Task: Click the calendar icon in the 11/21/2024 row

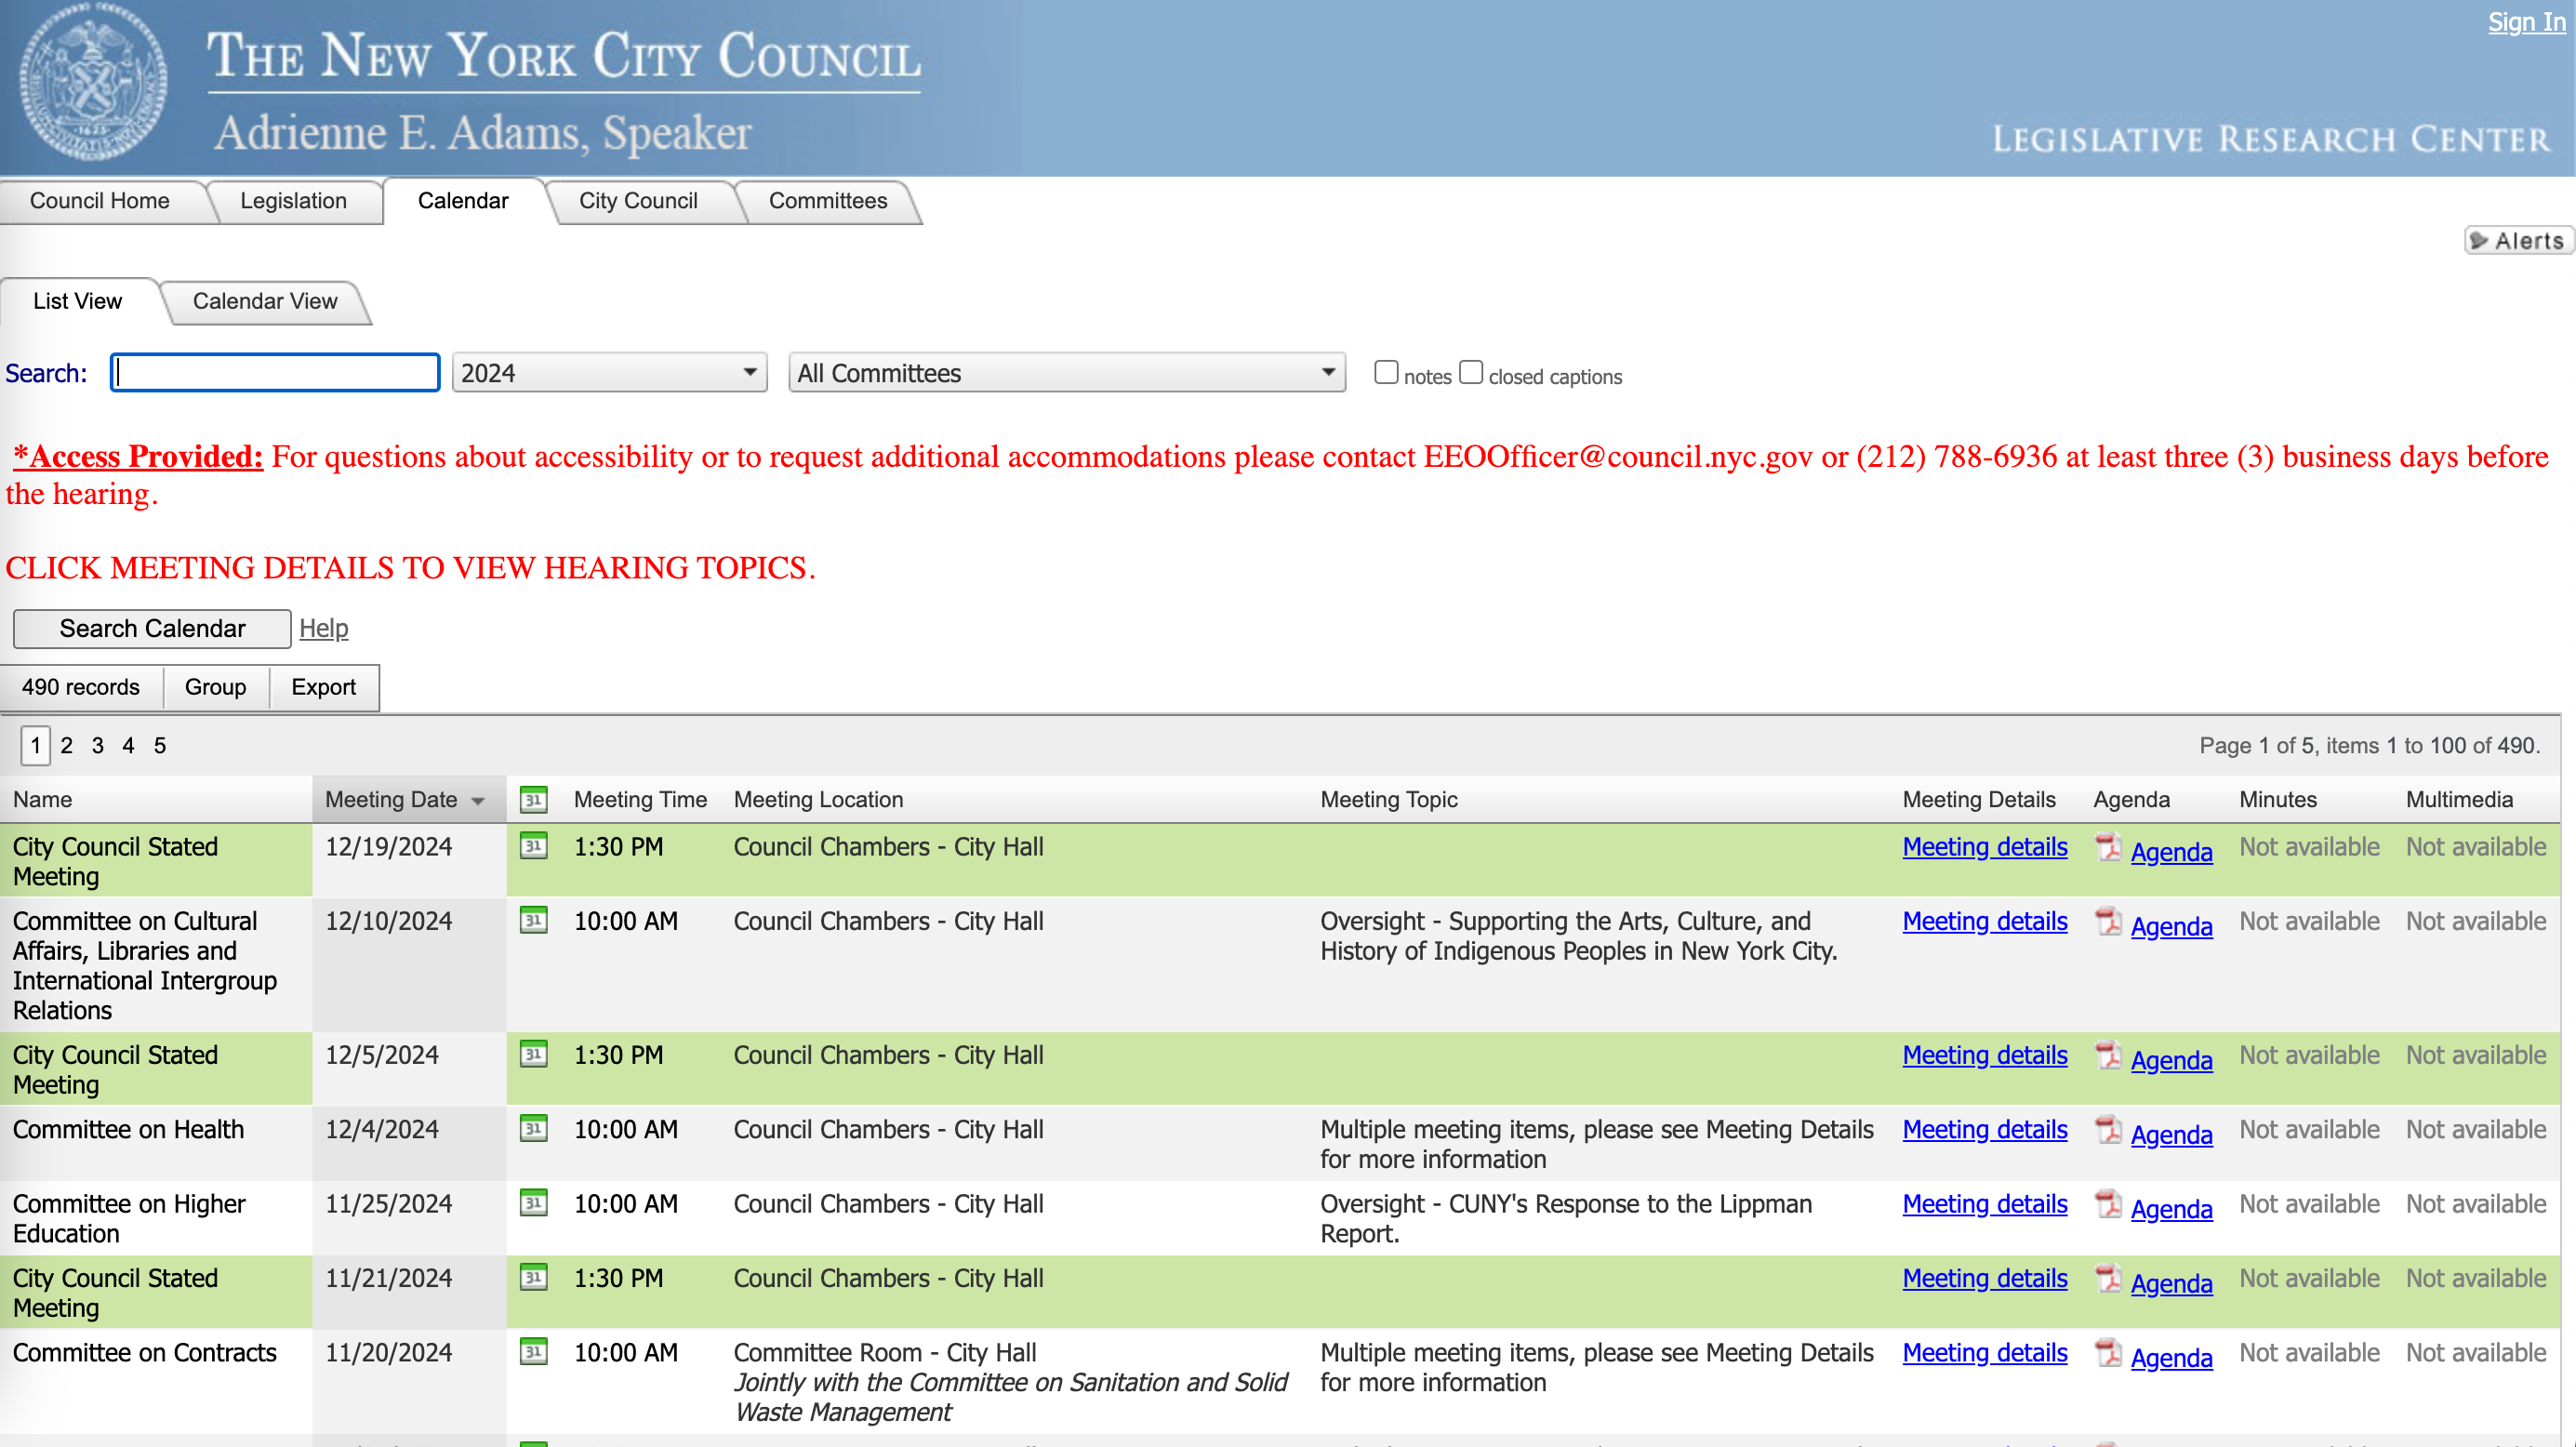Action: coord(534,1277)
